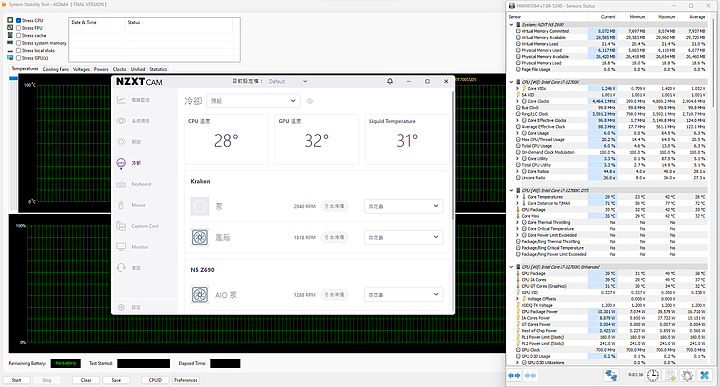Image resolution: width=720 pixels, height=387 pixels.
Task: Switch to Cooling Fans tab in AIDA64
Action: point(56,69)
